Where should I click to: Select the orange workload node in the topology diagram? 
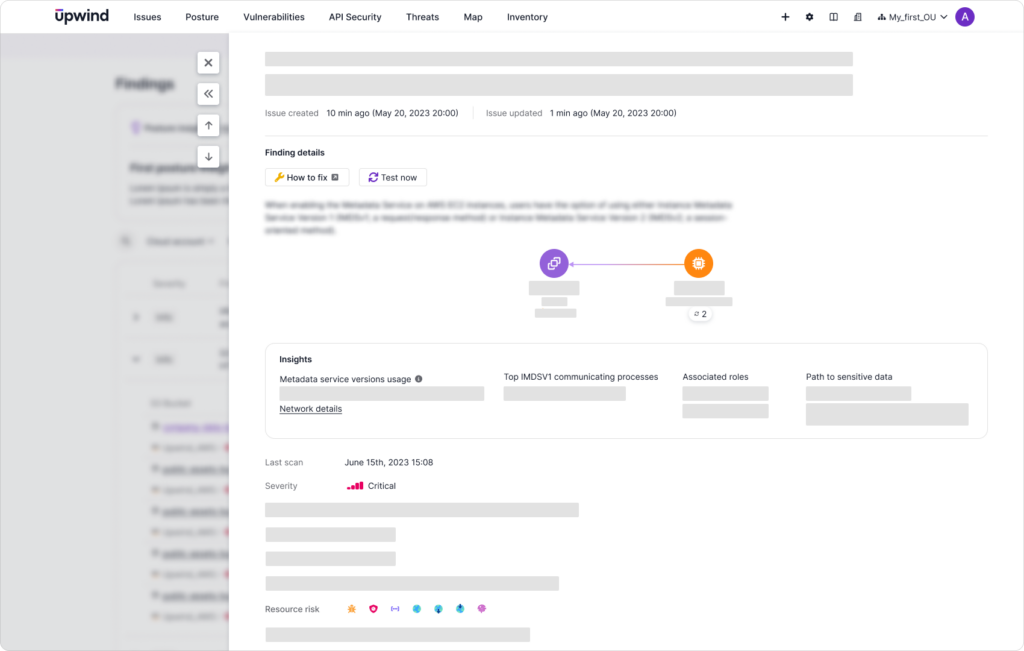tap(698, 263)
